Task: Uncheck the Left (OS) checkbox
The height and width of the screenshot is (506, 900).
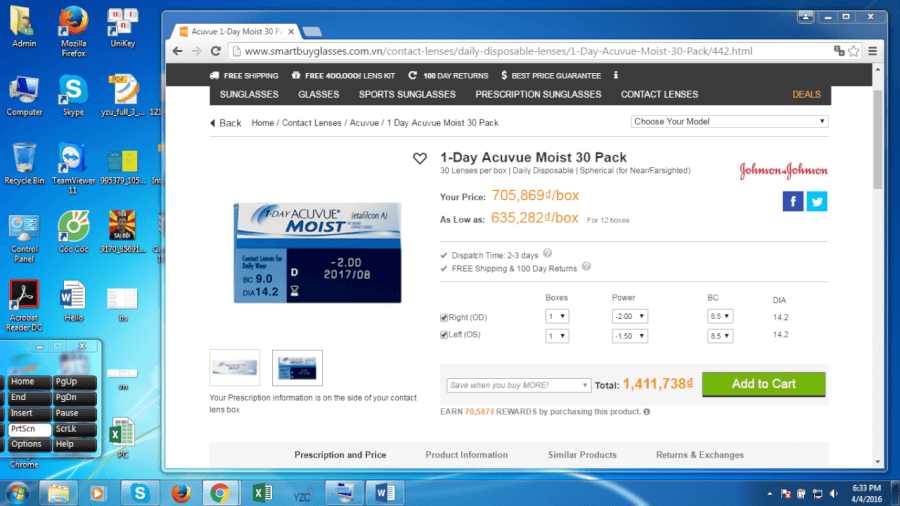Action: [445, 335]
